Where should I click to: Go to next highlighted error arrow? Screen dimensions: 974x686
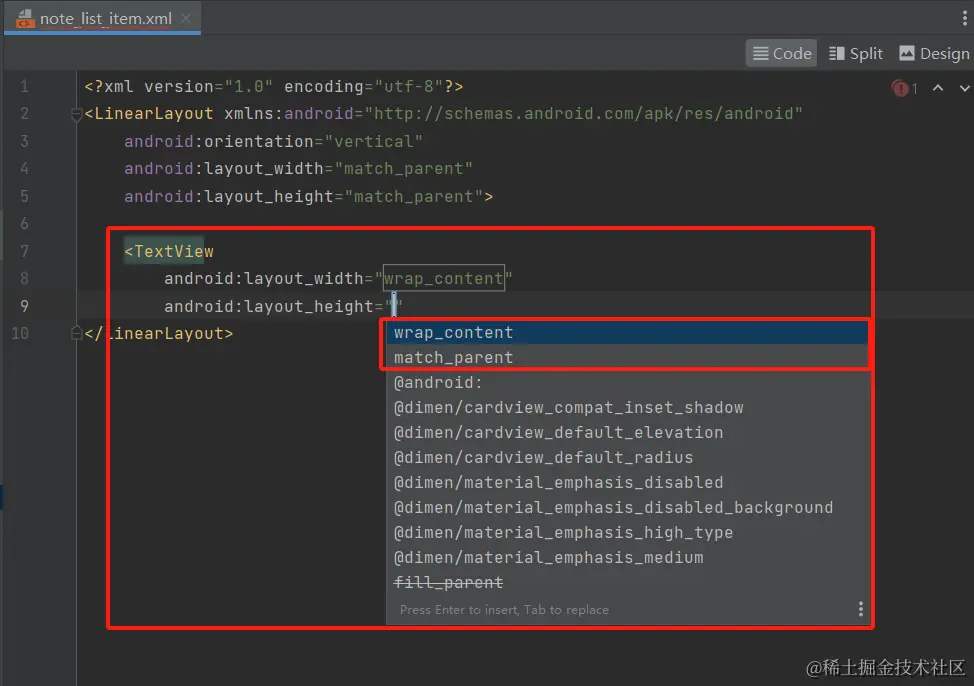click(x=964, y=88)
